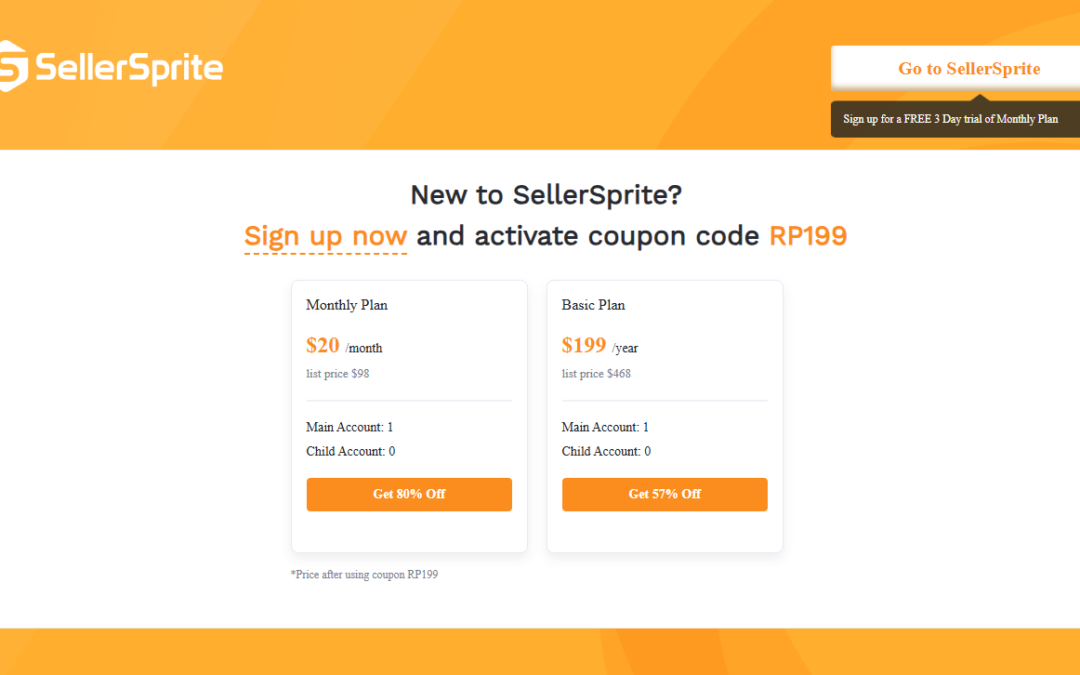Click the FREE 3 Day trial tooltip
This screenshot has height=675, width=1080.
(950, 119)
